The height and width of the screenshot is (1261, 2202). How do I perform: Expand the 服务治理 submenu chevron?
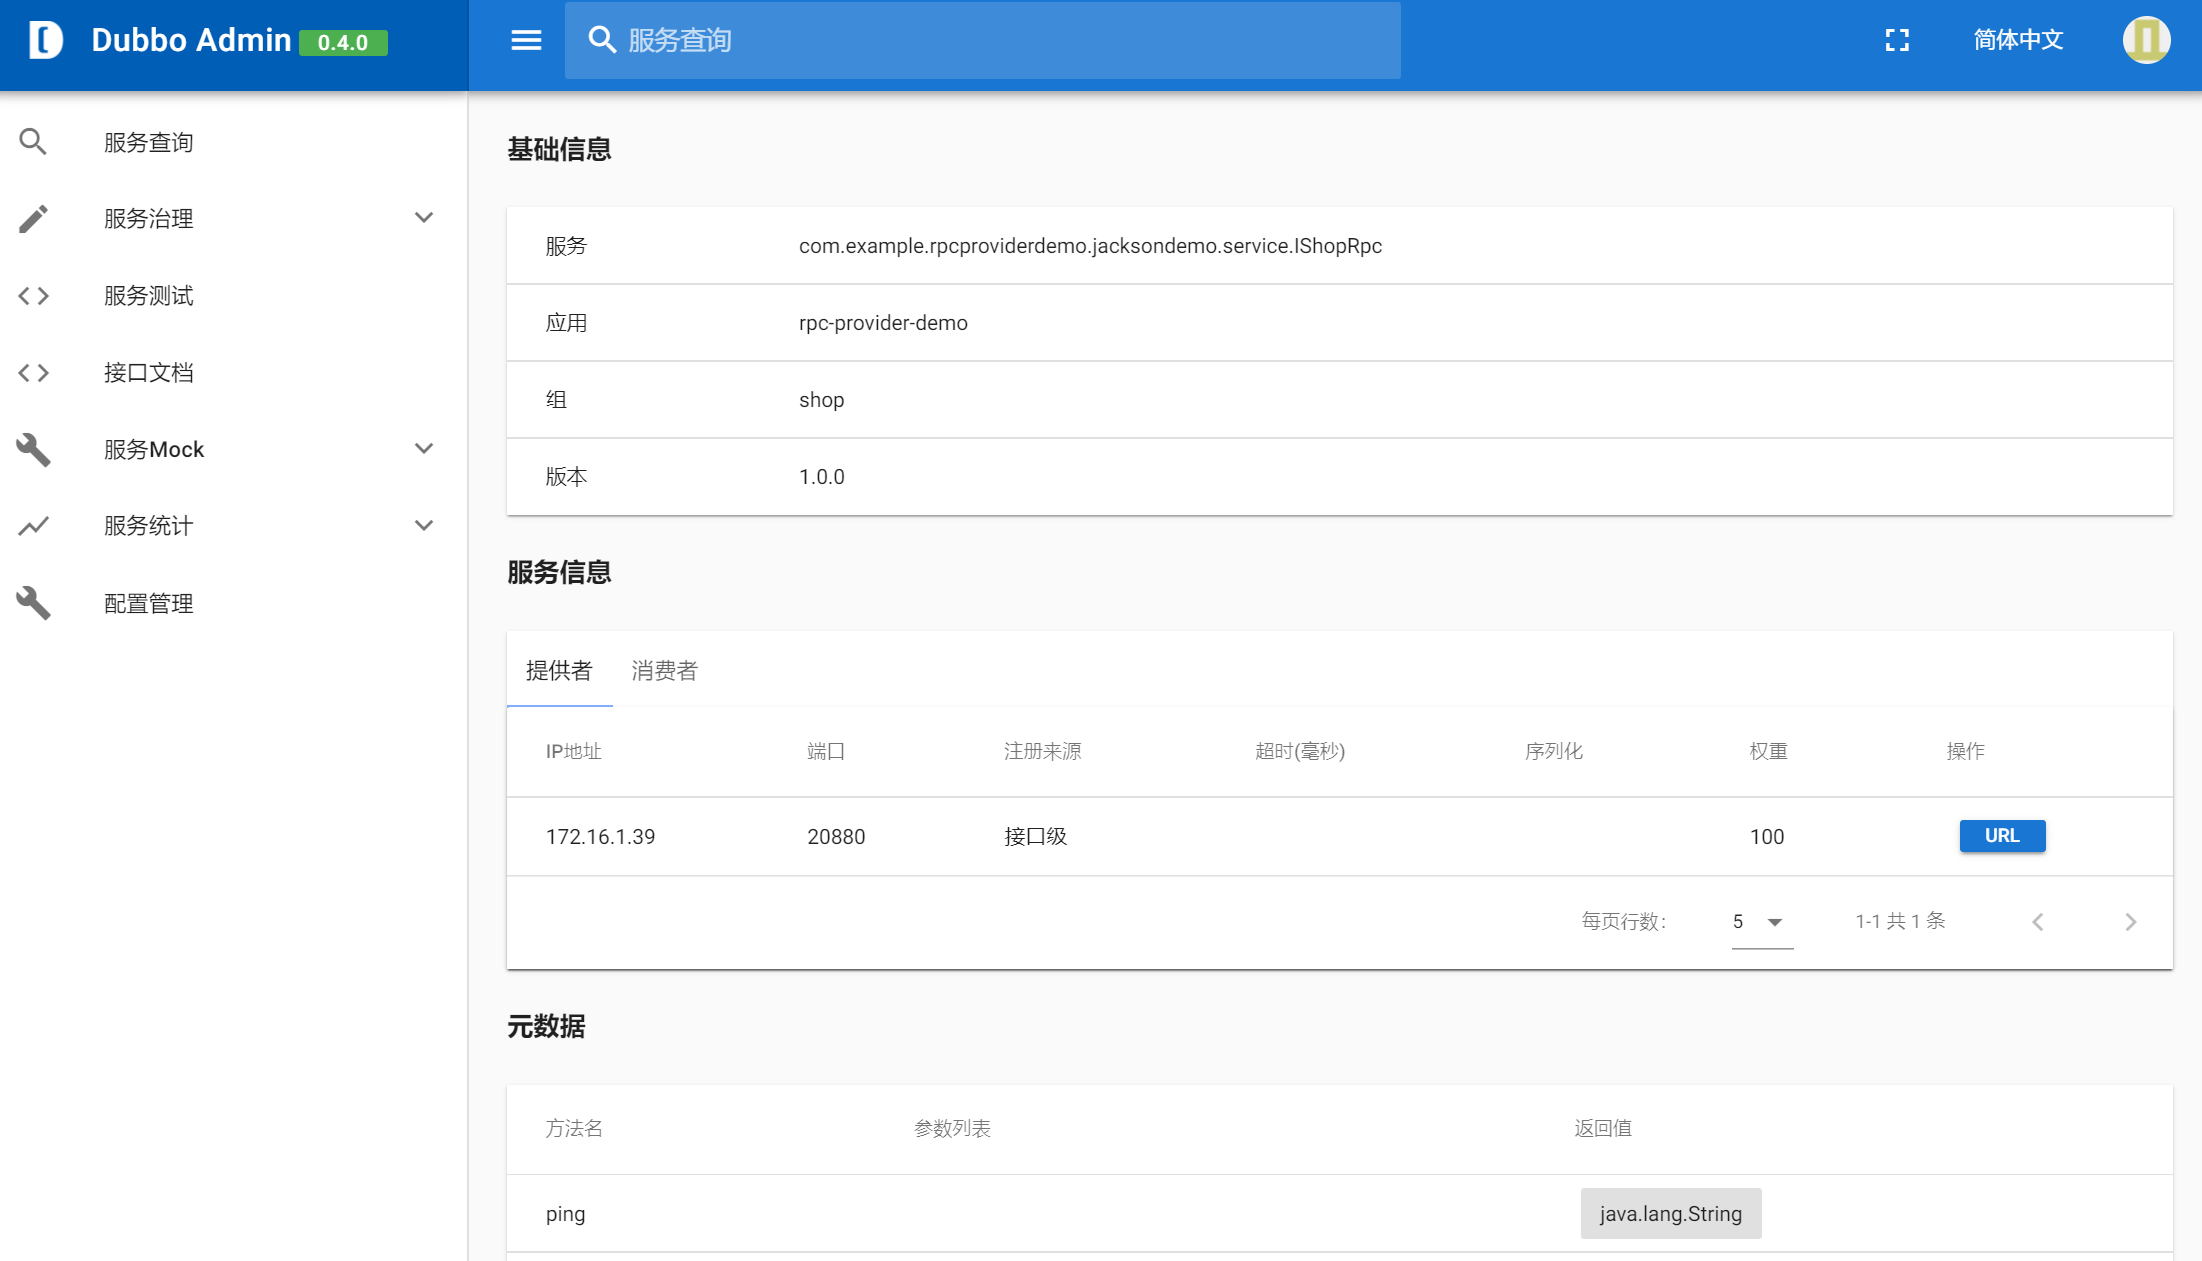(x=424, y=218)
